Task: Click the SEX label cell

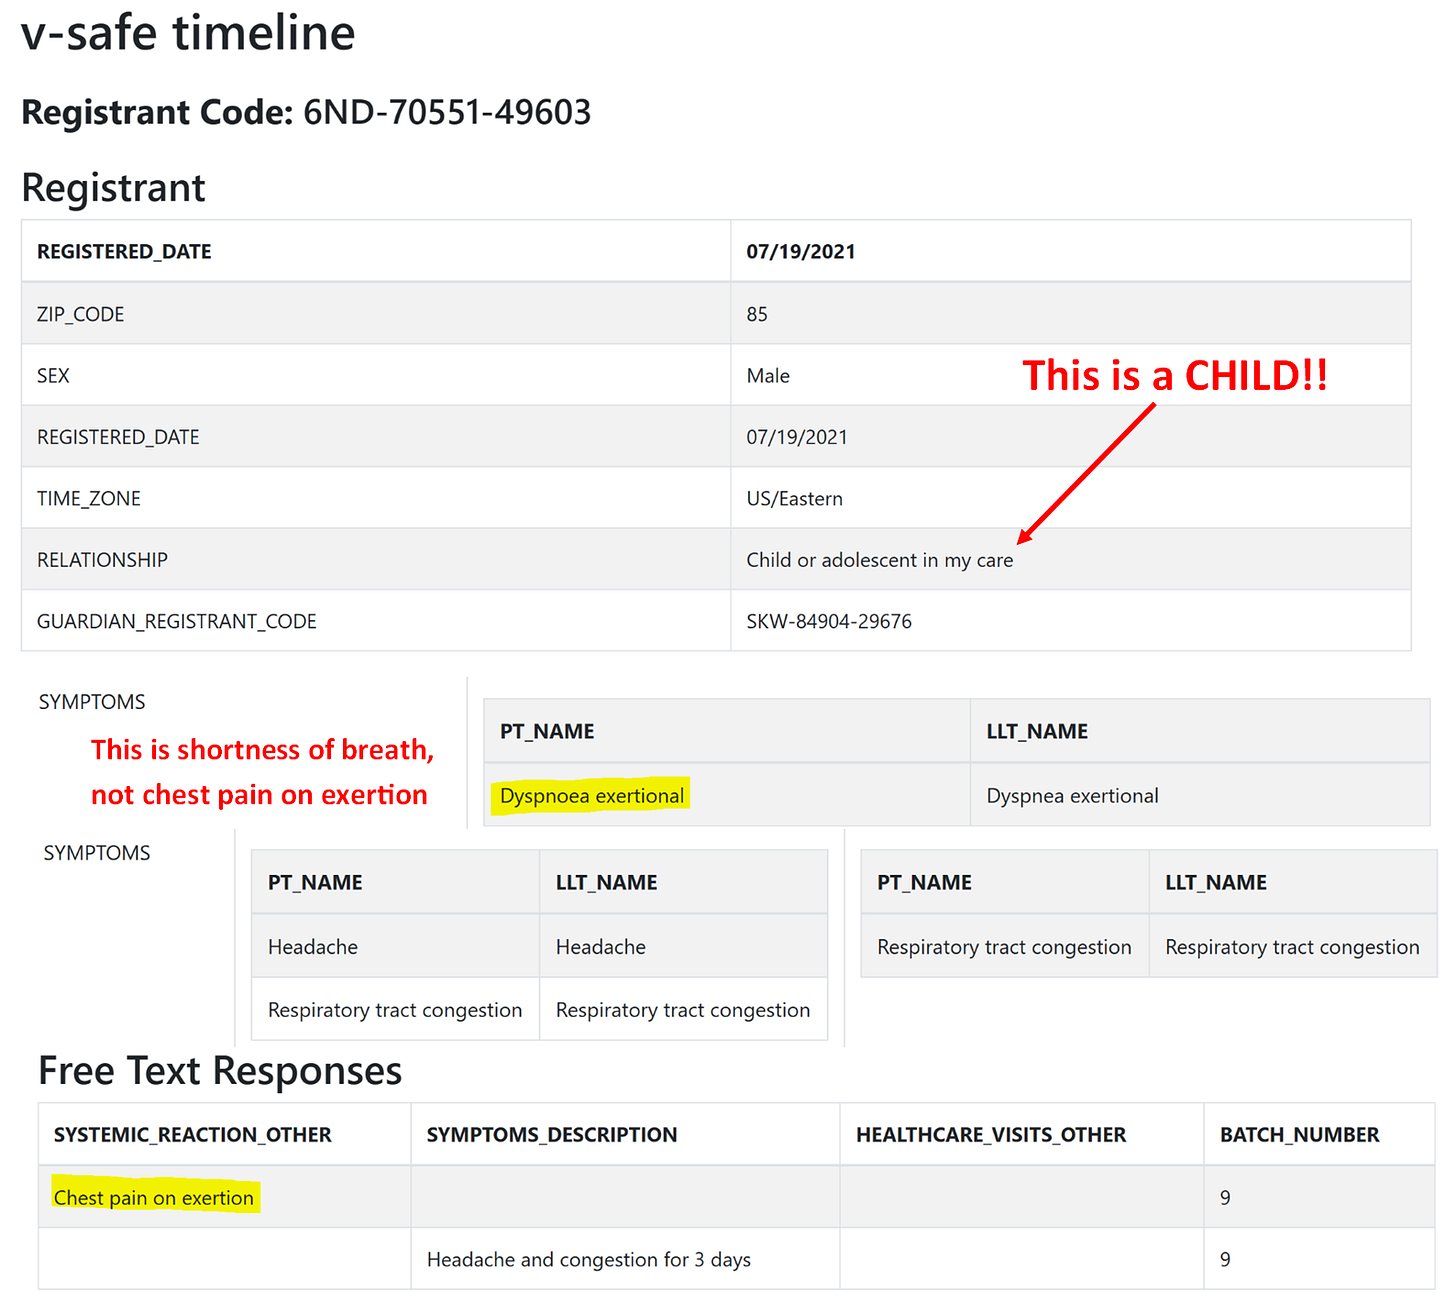Action: point(376,375)
